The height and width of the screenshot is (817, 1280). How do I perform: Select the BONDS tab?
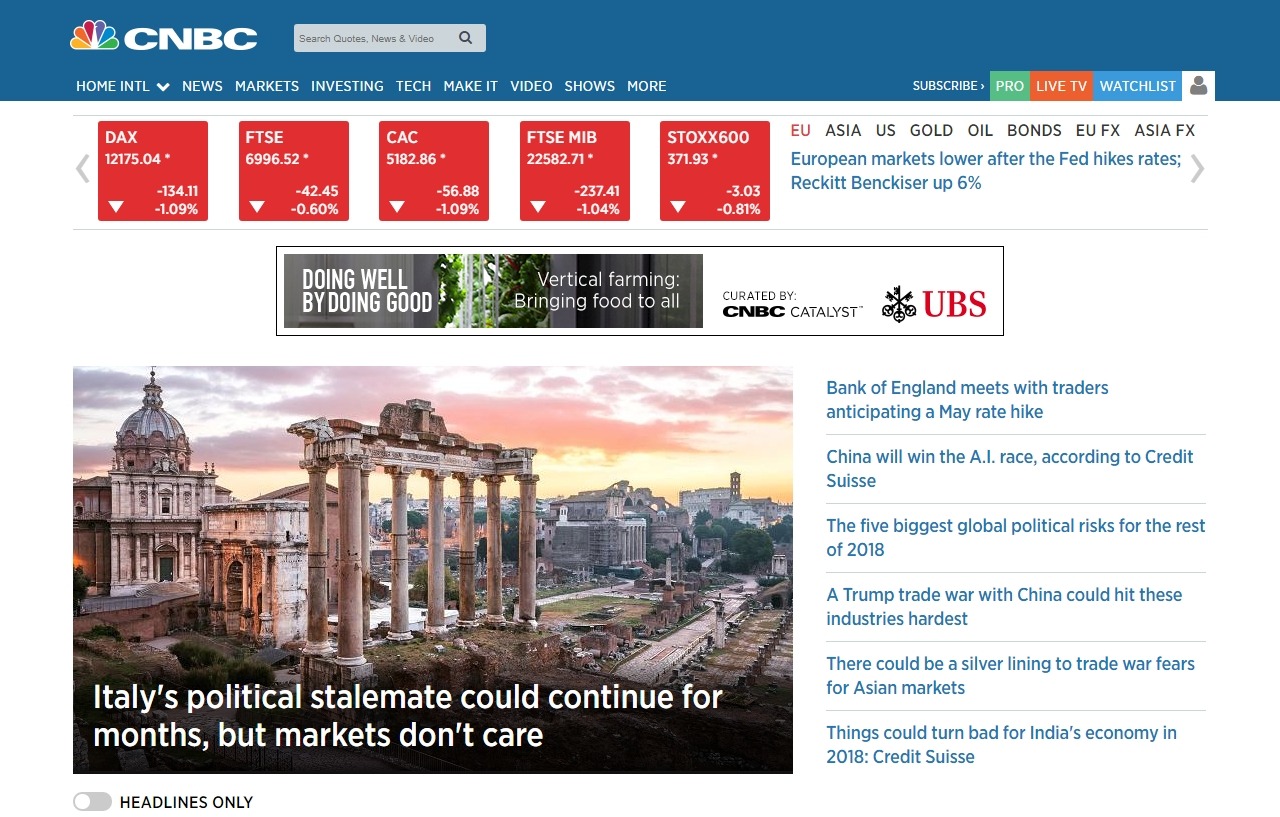pyautogui.click(x=1034, y=130)
